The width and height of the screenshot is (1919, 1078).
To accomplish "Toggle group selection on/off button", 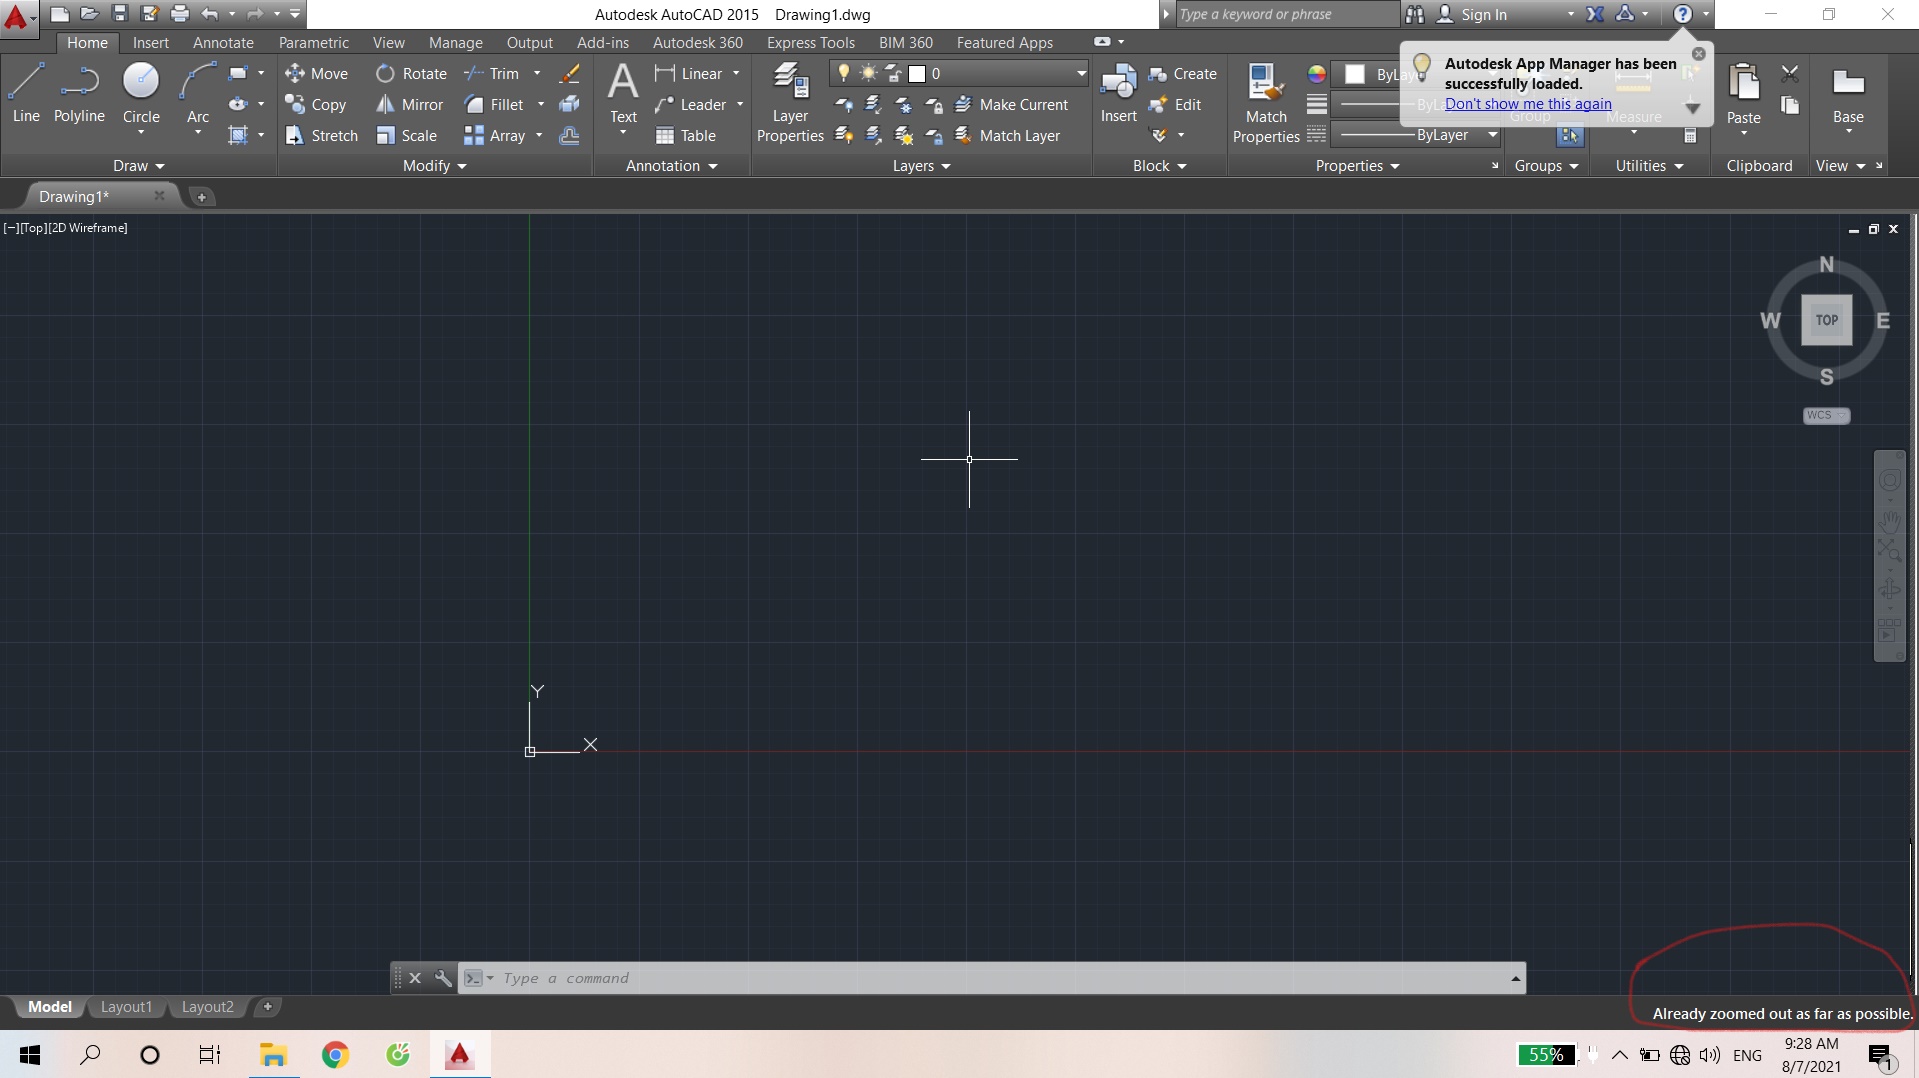I will [1569, 136].
